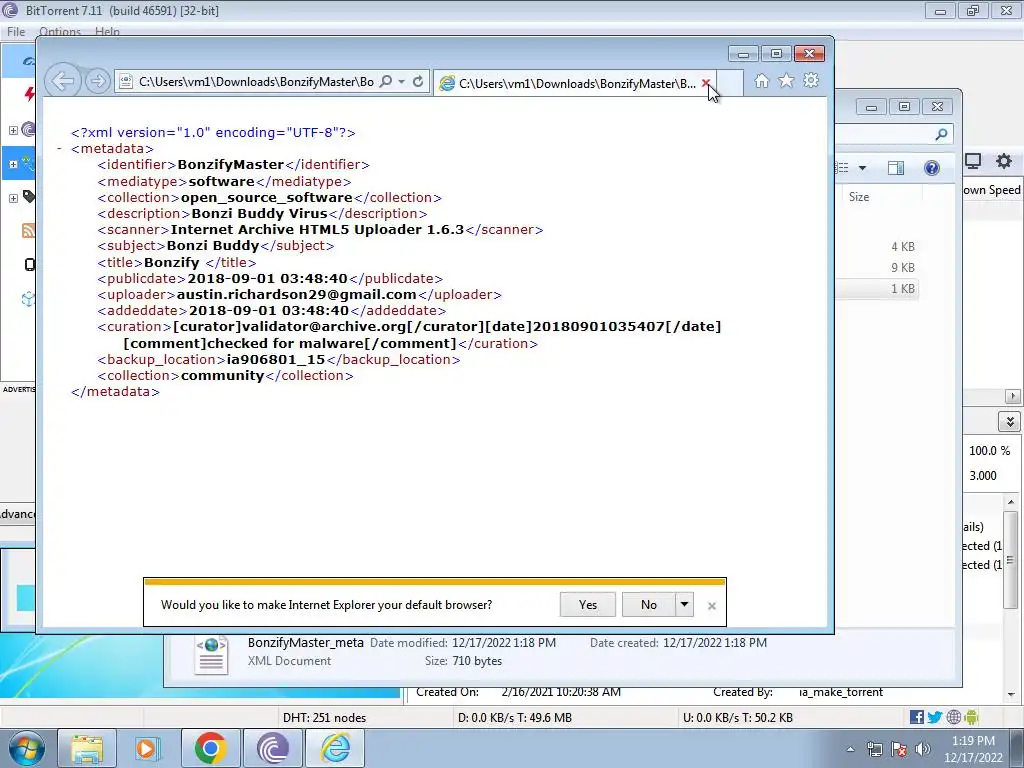The image size is (1024, 768).
Task: Collapse the BitTorrent detail pane with the chevron button
Action: 1010,421
